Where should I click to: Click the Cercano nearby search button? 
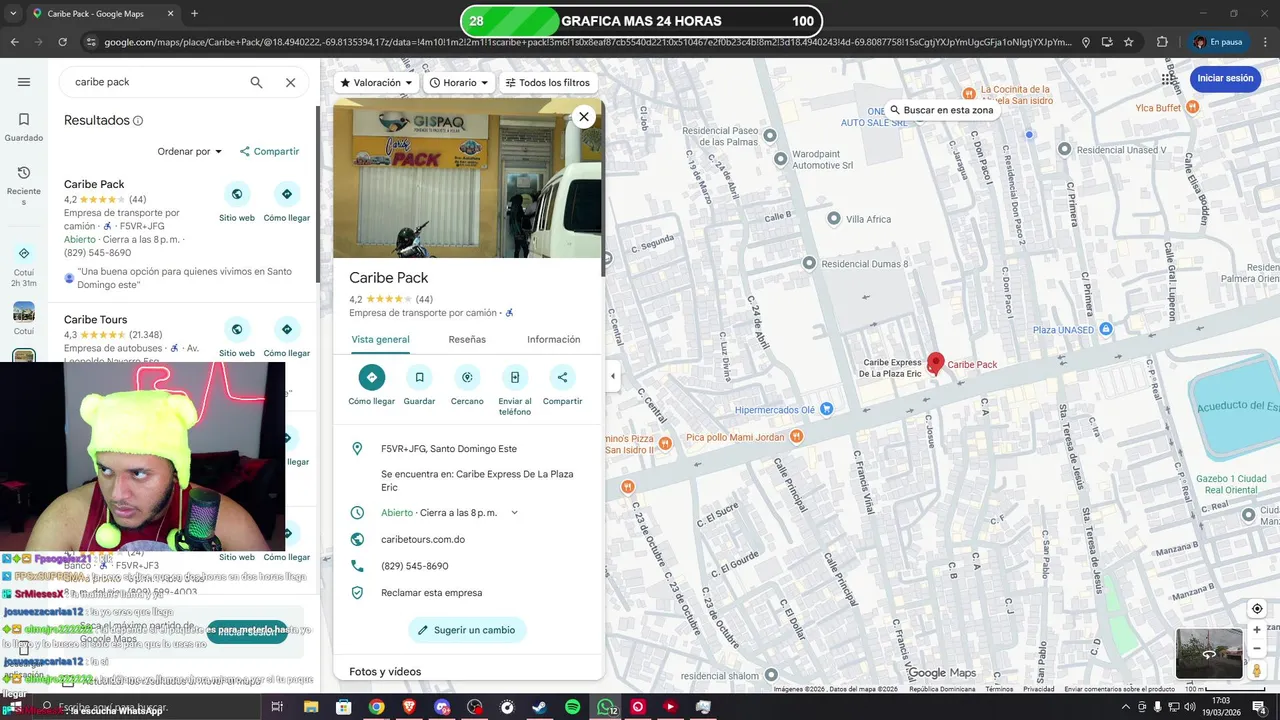467,385
